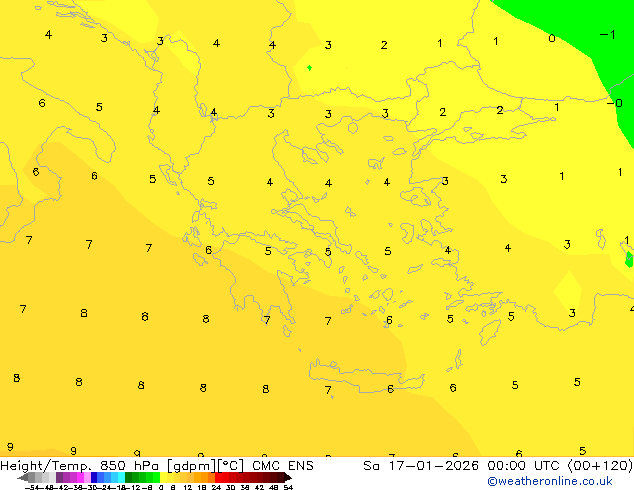This screenshot has height=490, width=634.
Task: Click the '-54' legend scale label
Action: 32,487
